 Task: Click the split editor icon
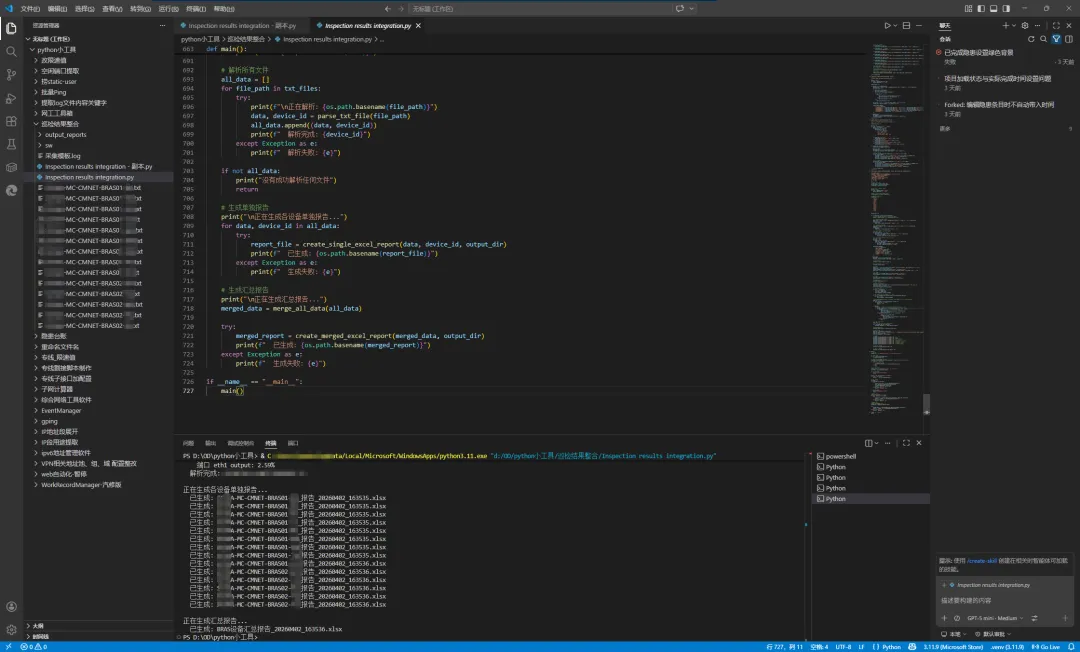[x=908, y=25]
